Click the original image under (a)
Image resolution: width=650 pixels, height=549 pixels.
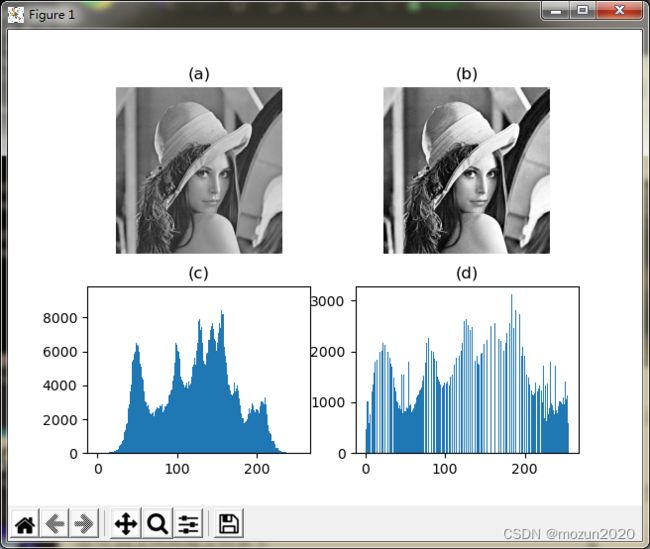pyautogui.click(x=199, y=170)
